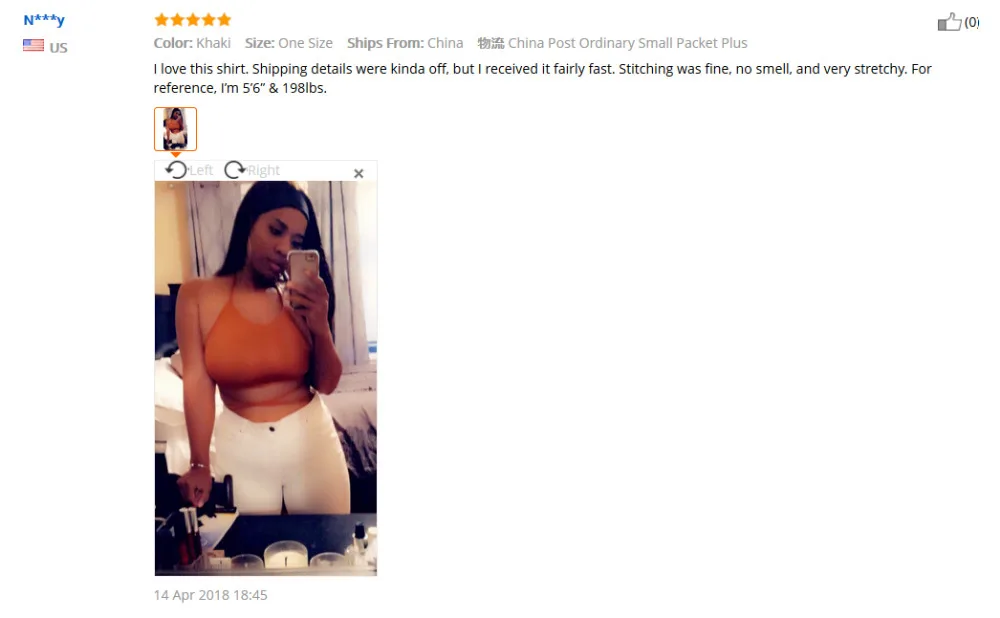Click the review date 14 Apr 2018
This screenshot has width=1000, height=618.
[210, 595]
